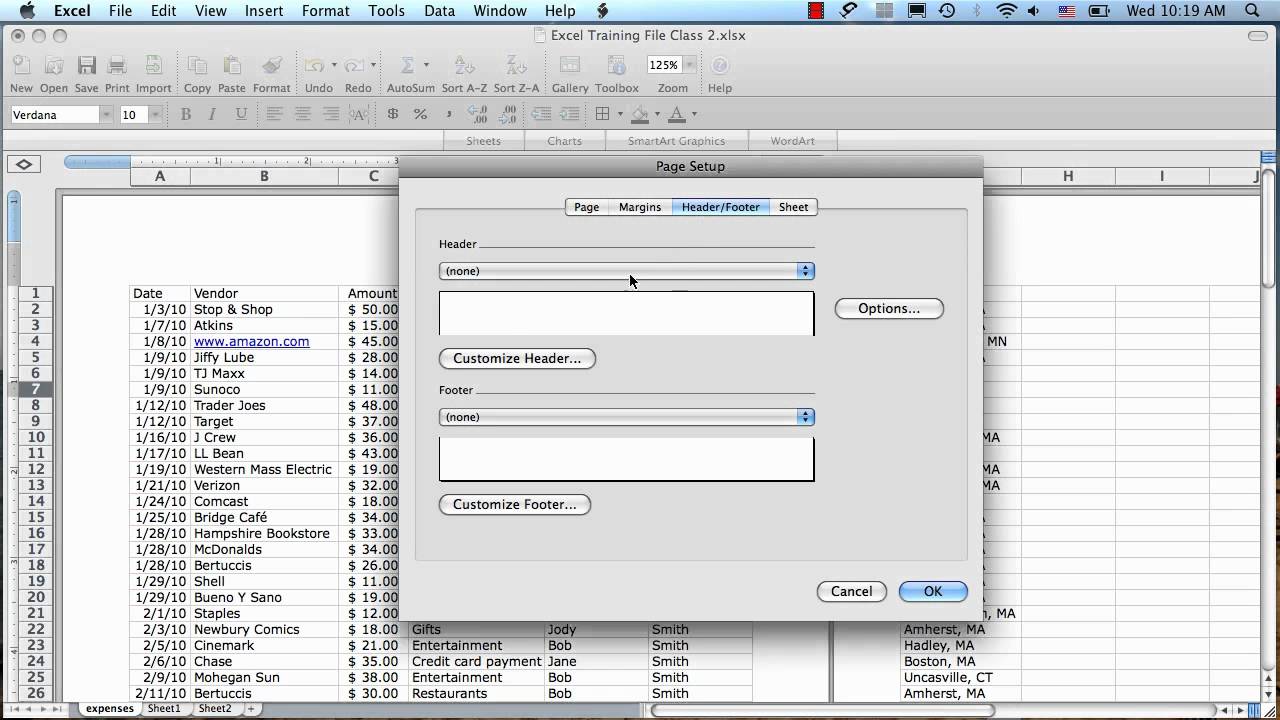This screenshot has height=720, width=1280.
Task: Click the Redo toolbar icon
Action: 354,66
